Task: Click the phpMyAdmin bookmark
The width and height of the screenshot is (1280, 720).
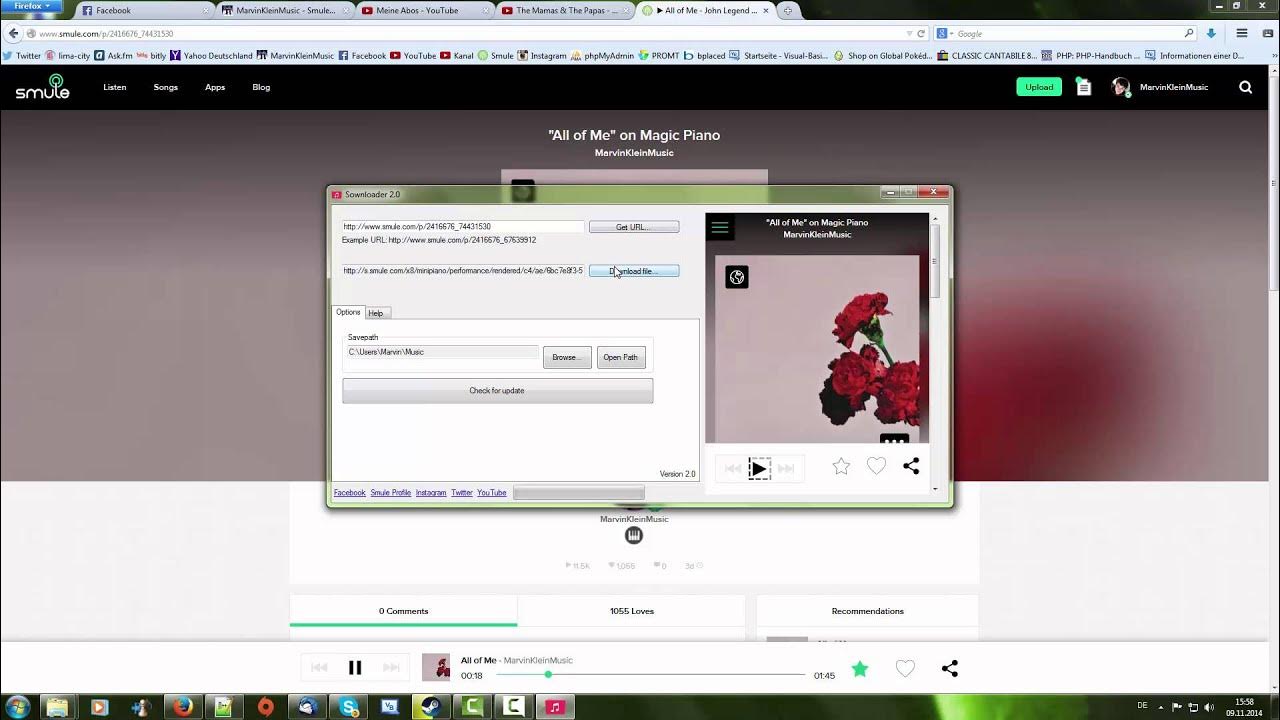Action: click(602, 56)
